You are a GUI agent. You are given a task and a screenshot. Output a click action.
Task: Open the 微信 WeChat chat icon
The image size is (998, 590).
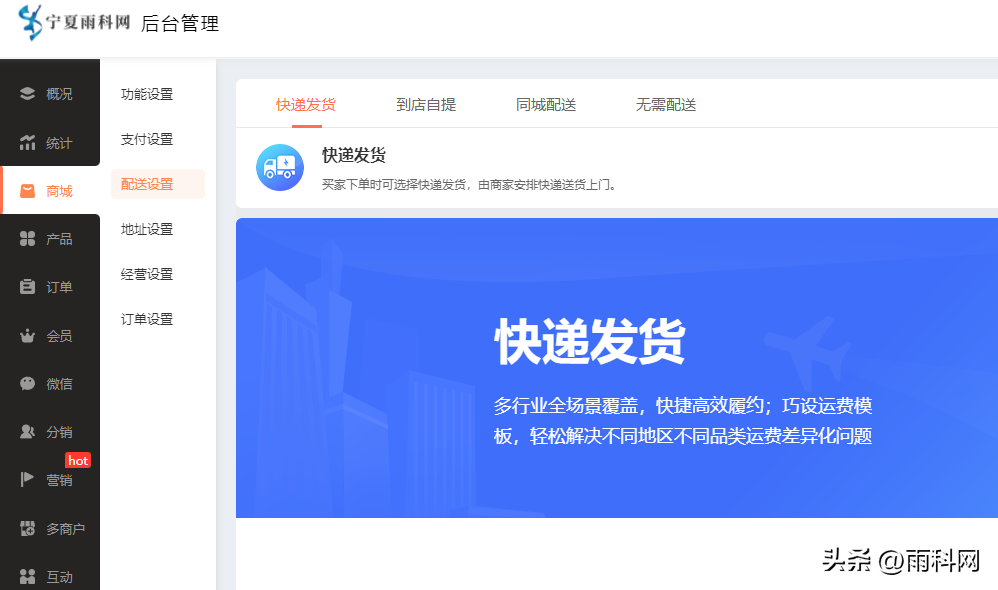click(x=28, y=384)
